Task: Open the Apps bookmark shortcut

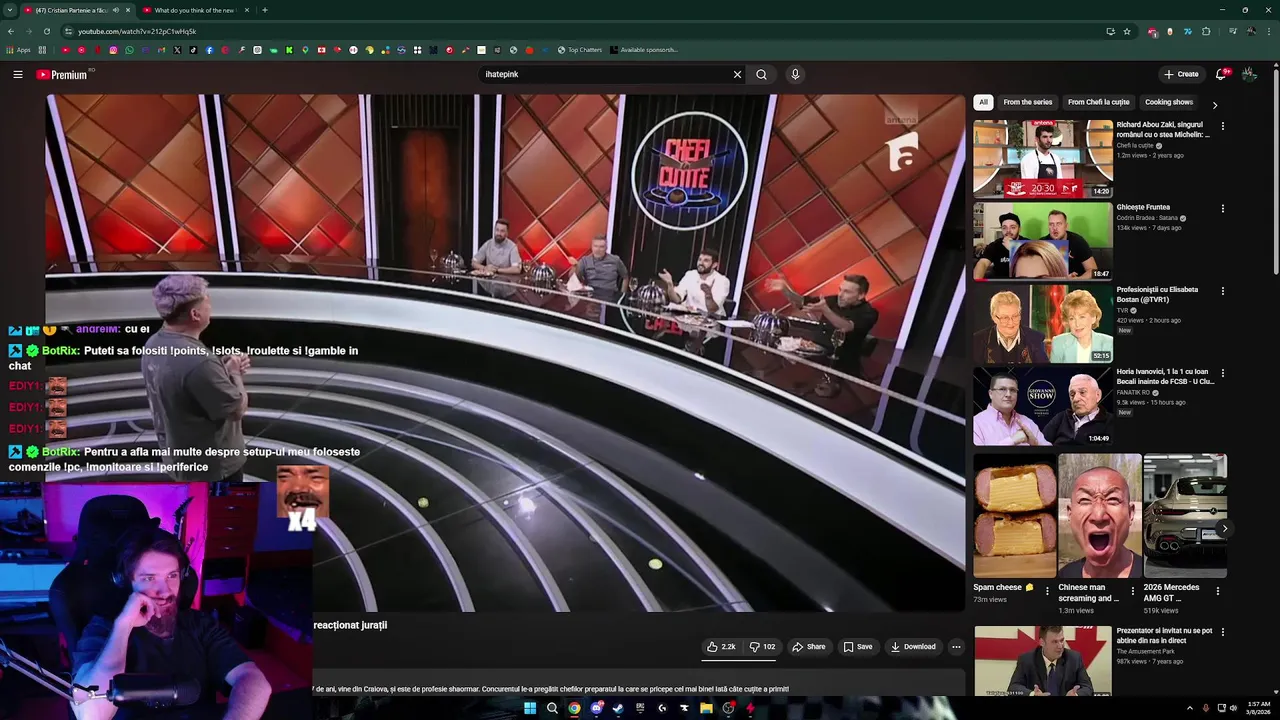Action: click(x=19, y=50)
